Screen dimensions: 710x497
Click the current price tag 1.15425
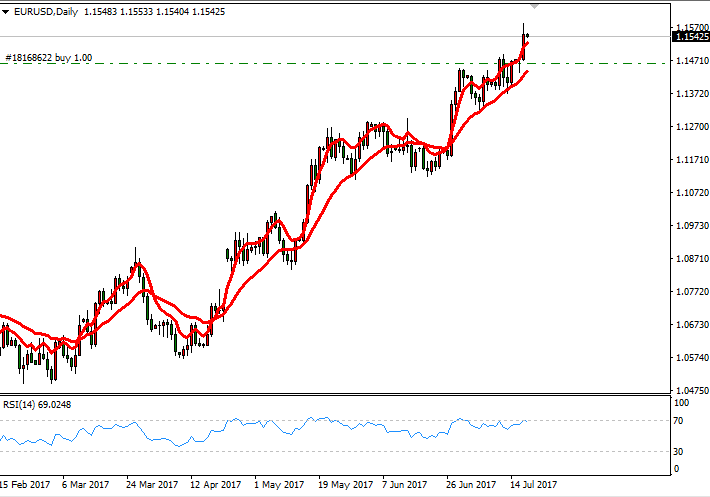(691, 37)
